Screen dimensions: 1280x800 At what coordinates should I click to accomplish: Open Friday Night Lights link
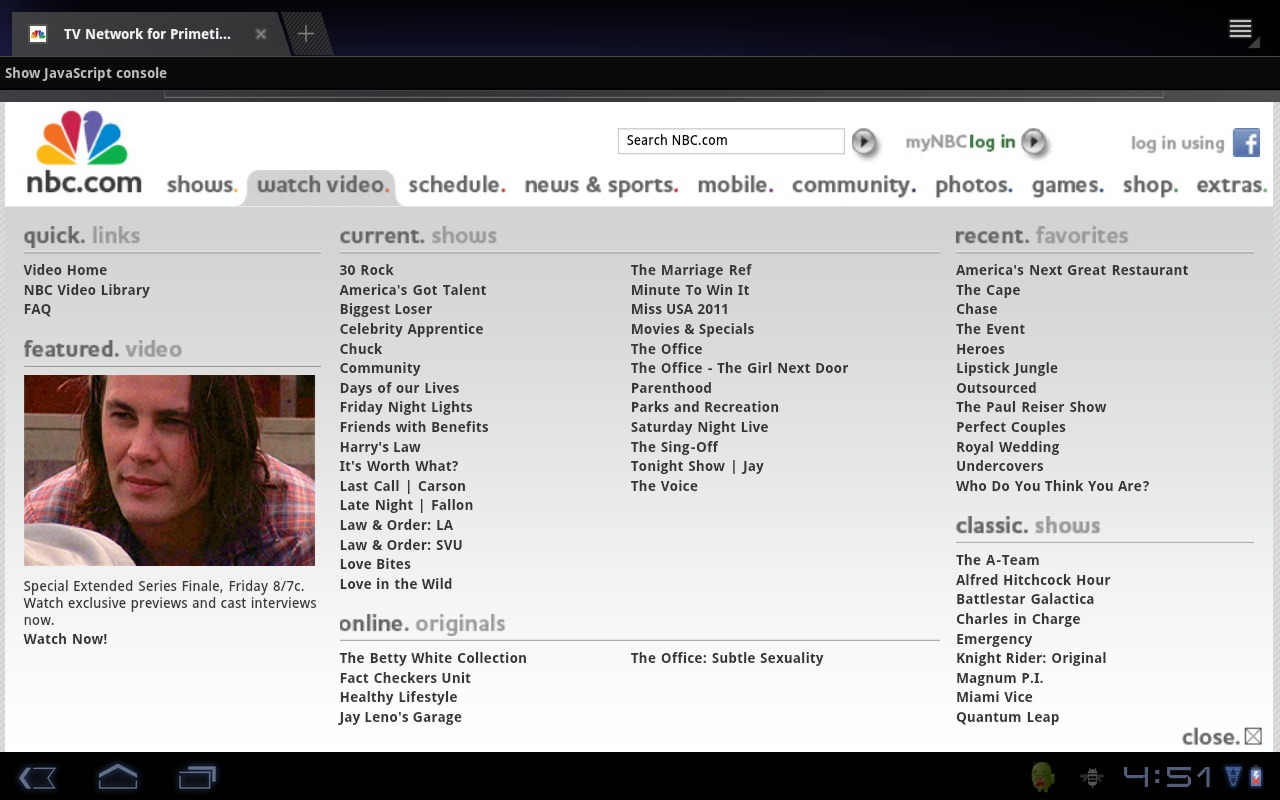coord(406,407)
